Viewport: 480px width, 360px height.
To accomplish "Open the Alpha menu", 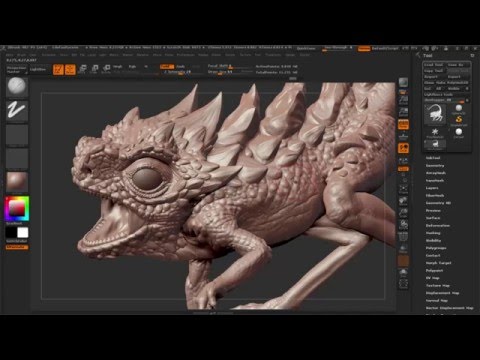I will (10, 55).
